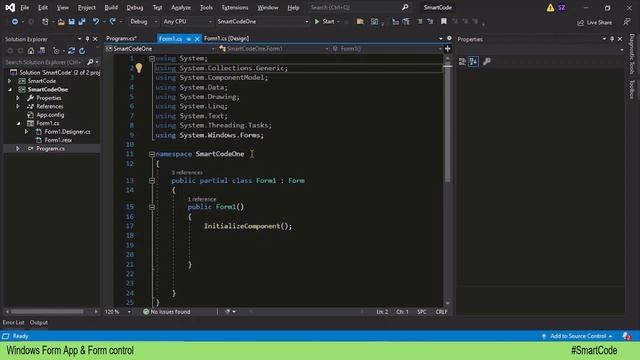Viewport: 640px width, 360px height.
Task: Expand the SmartCode project node
Action: (10, 81)
